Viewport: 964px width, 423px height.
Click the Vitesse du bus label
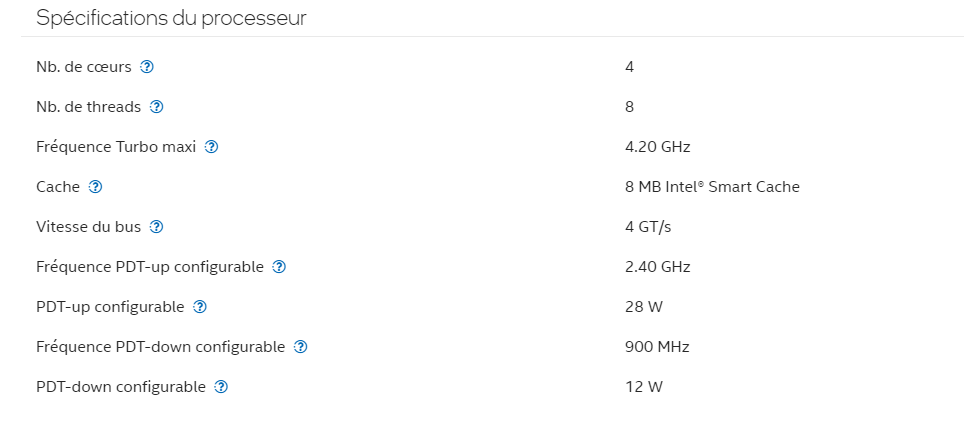tap(88, 227)
